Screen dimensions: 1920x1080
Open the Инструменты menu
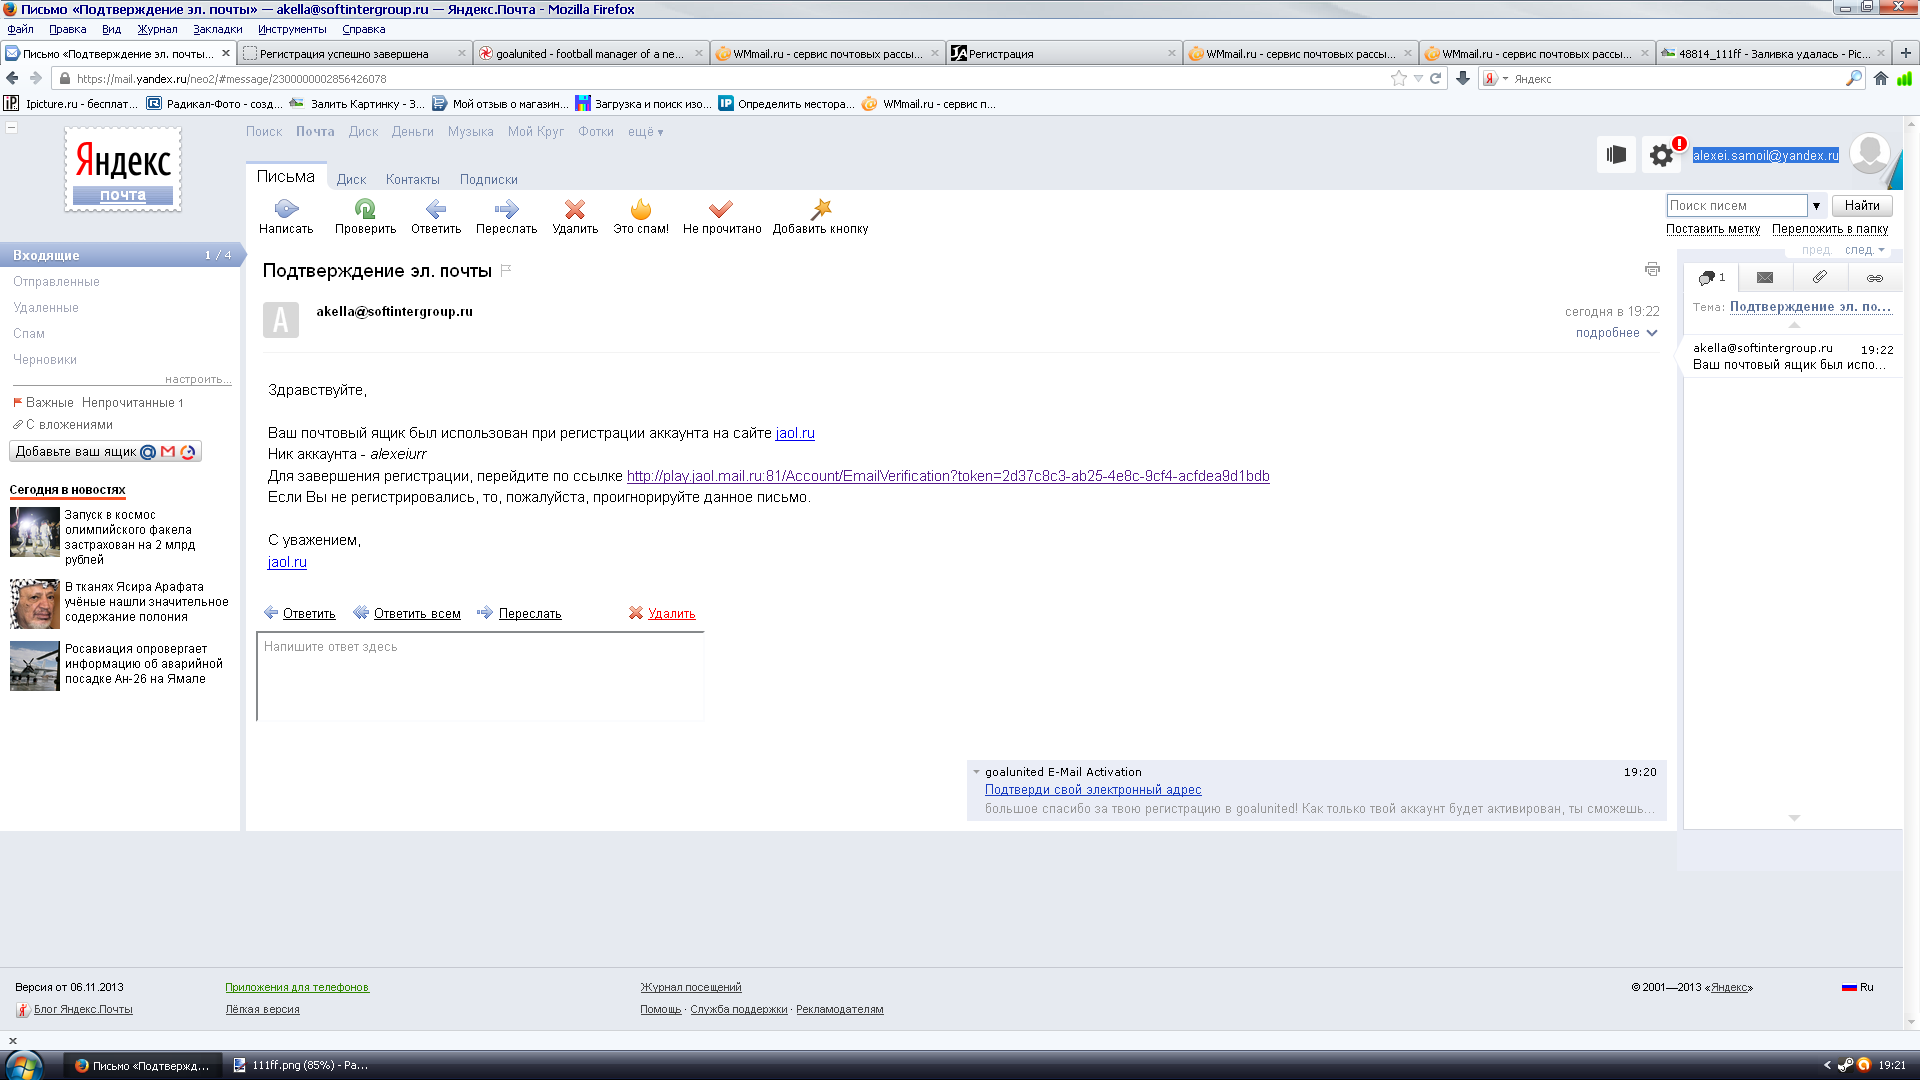tap(292, 29)
